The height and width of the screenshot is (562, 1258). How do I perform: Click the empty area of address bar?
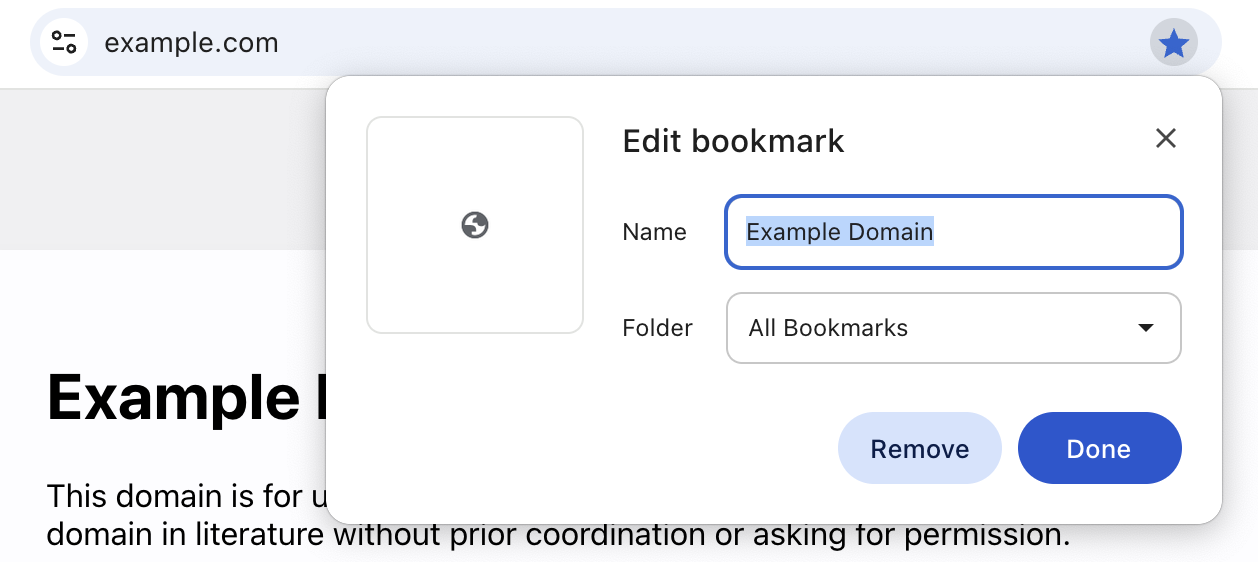(700, 43)
